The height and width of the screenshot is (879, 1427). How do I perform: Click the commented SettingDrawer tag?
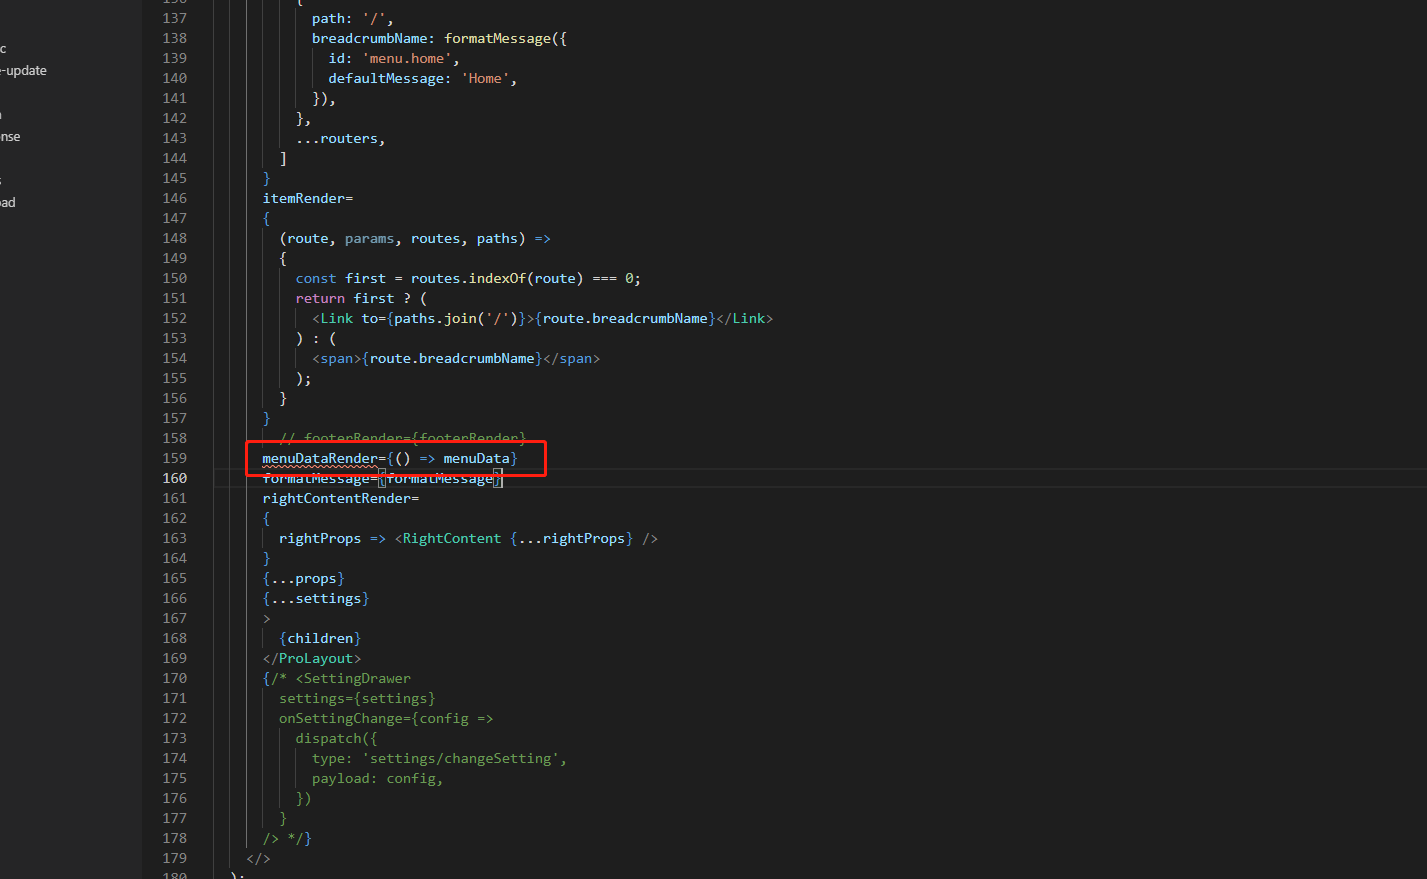[353, 678]
